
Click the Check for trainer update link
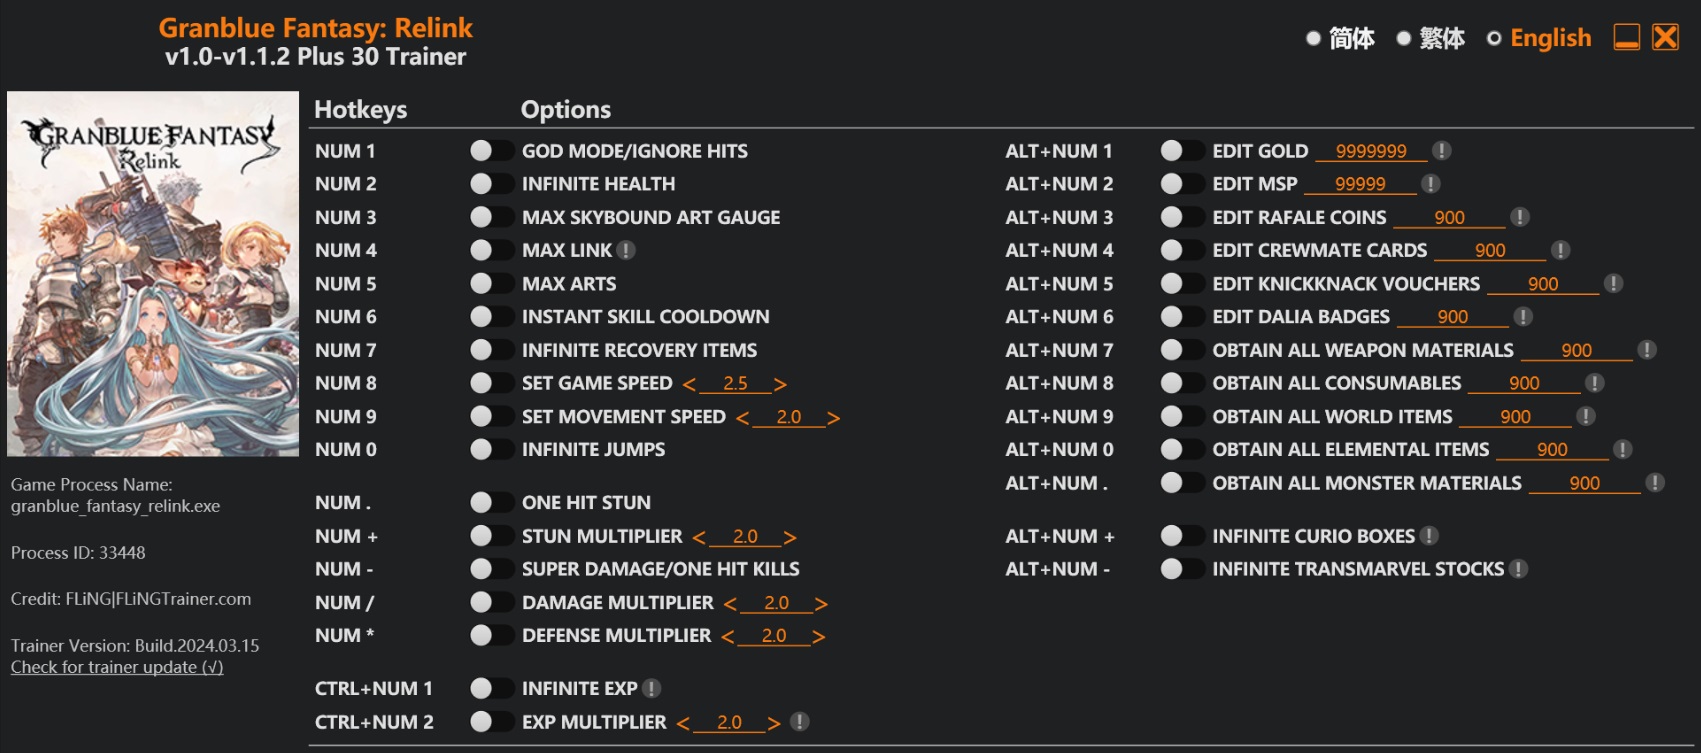click(x=117, y=667)
